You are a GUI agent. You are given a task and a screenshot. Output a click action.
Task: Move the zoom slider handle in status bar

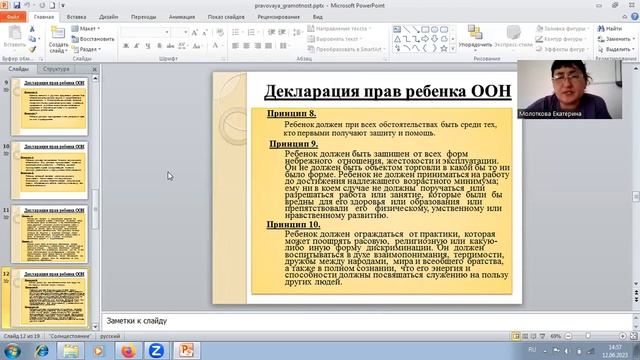click(x=588, y=336)
